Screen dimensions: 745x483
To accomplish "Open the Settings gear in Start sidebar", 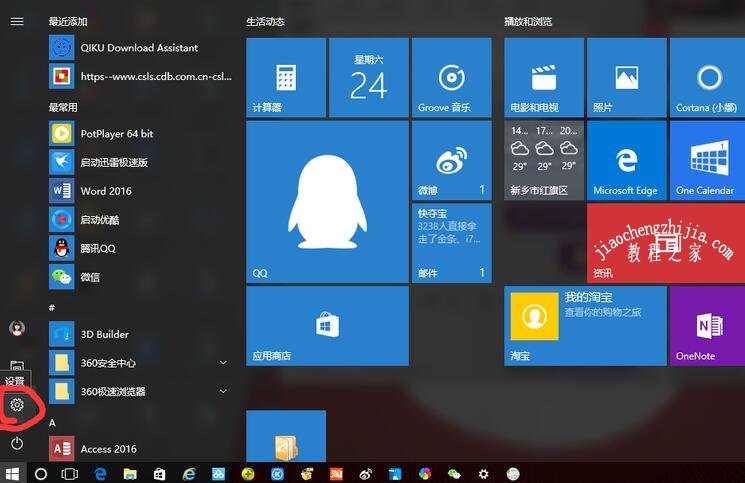I will [x=17, y=405].
